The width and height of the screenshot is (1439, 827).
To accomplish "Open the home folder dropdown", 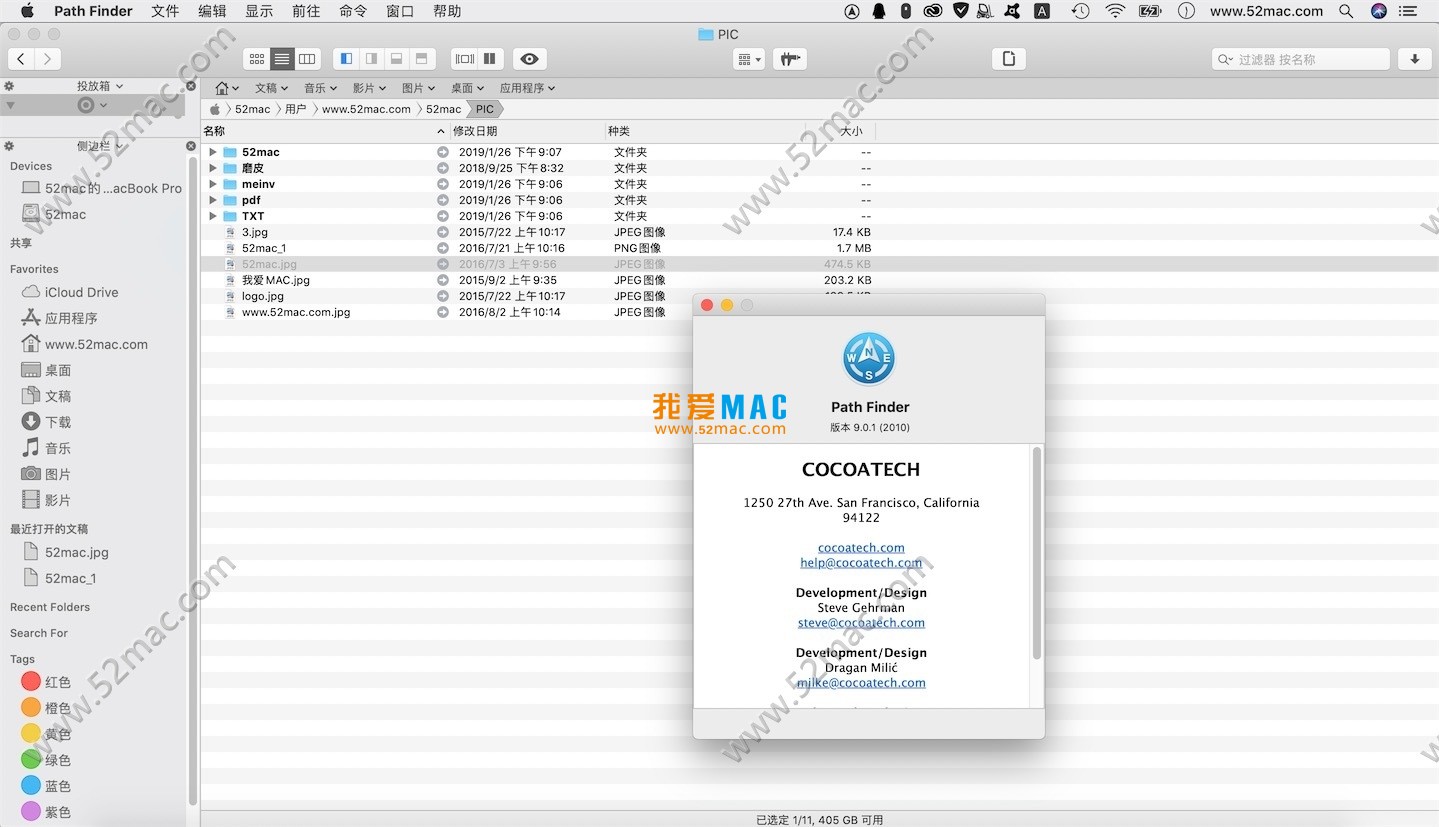I will click(227, 88).
